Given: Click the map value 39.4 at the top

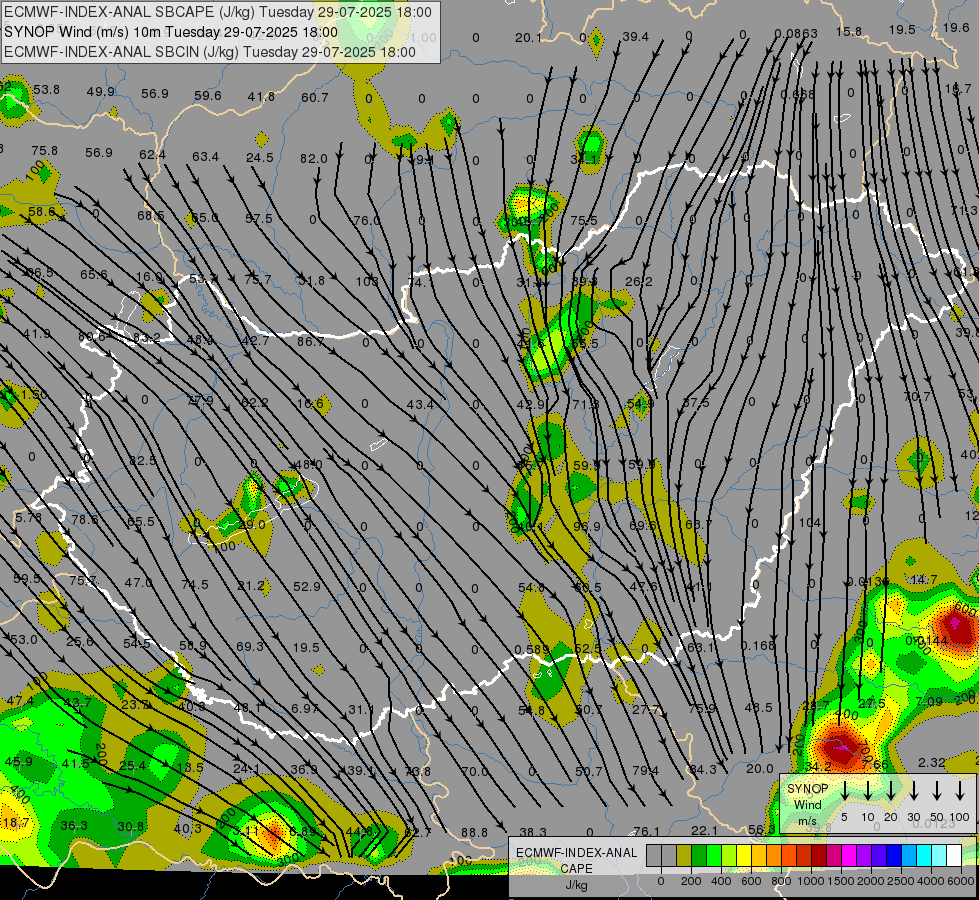Looking at the screenshot, I should (x=636, y=37).
